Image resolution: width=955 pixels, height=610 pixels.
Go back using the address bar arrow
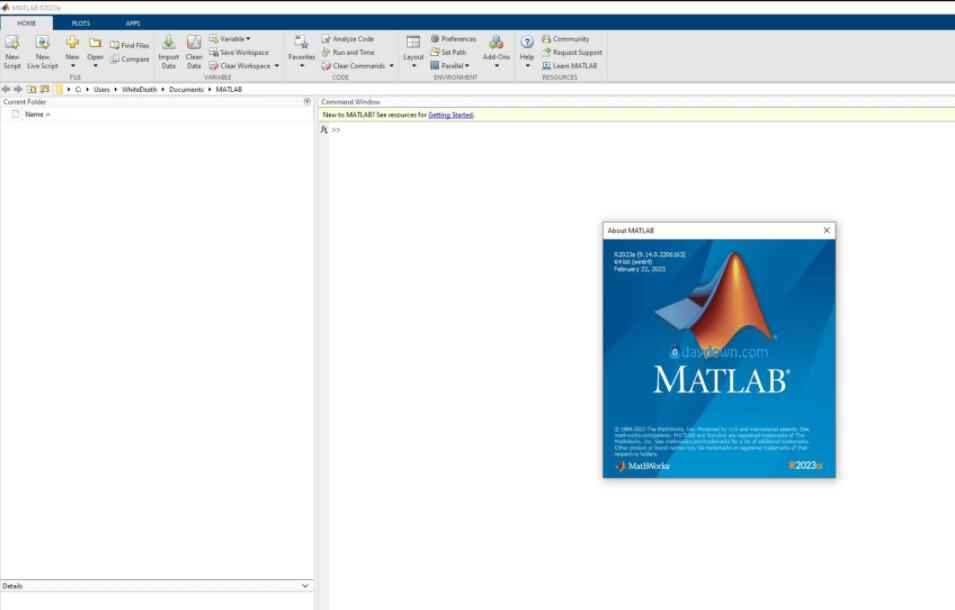tap(6, 89)
